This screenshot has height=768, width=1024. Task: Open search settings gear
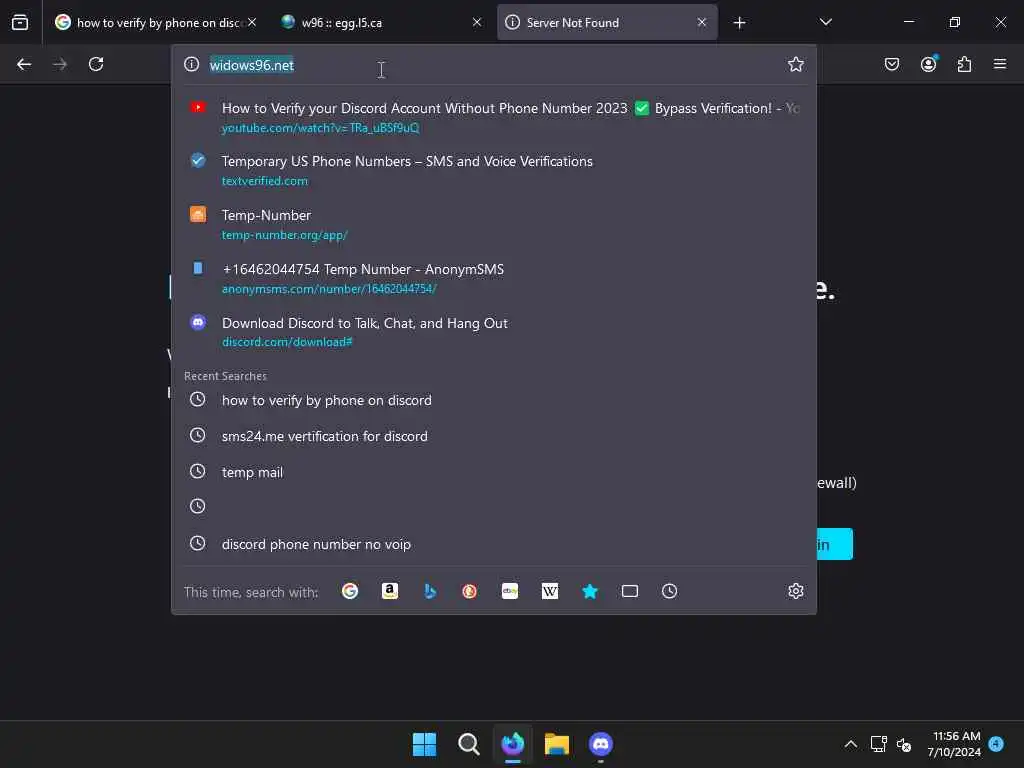point(795,591)
